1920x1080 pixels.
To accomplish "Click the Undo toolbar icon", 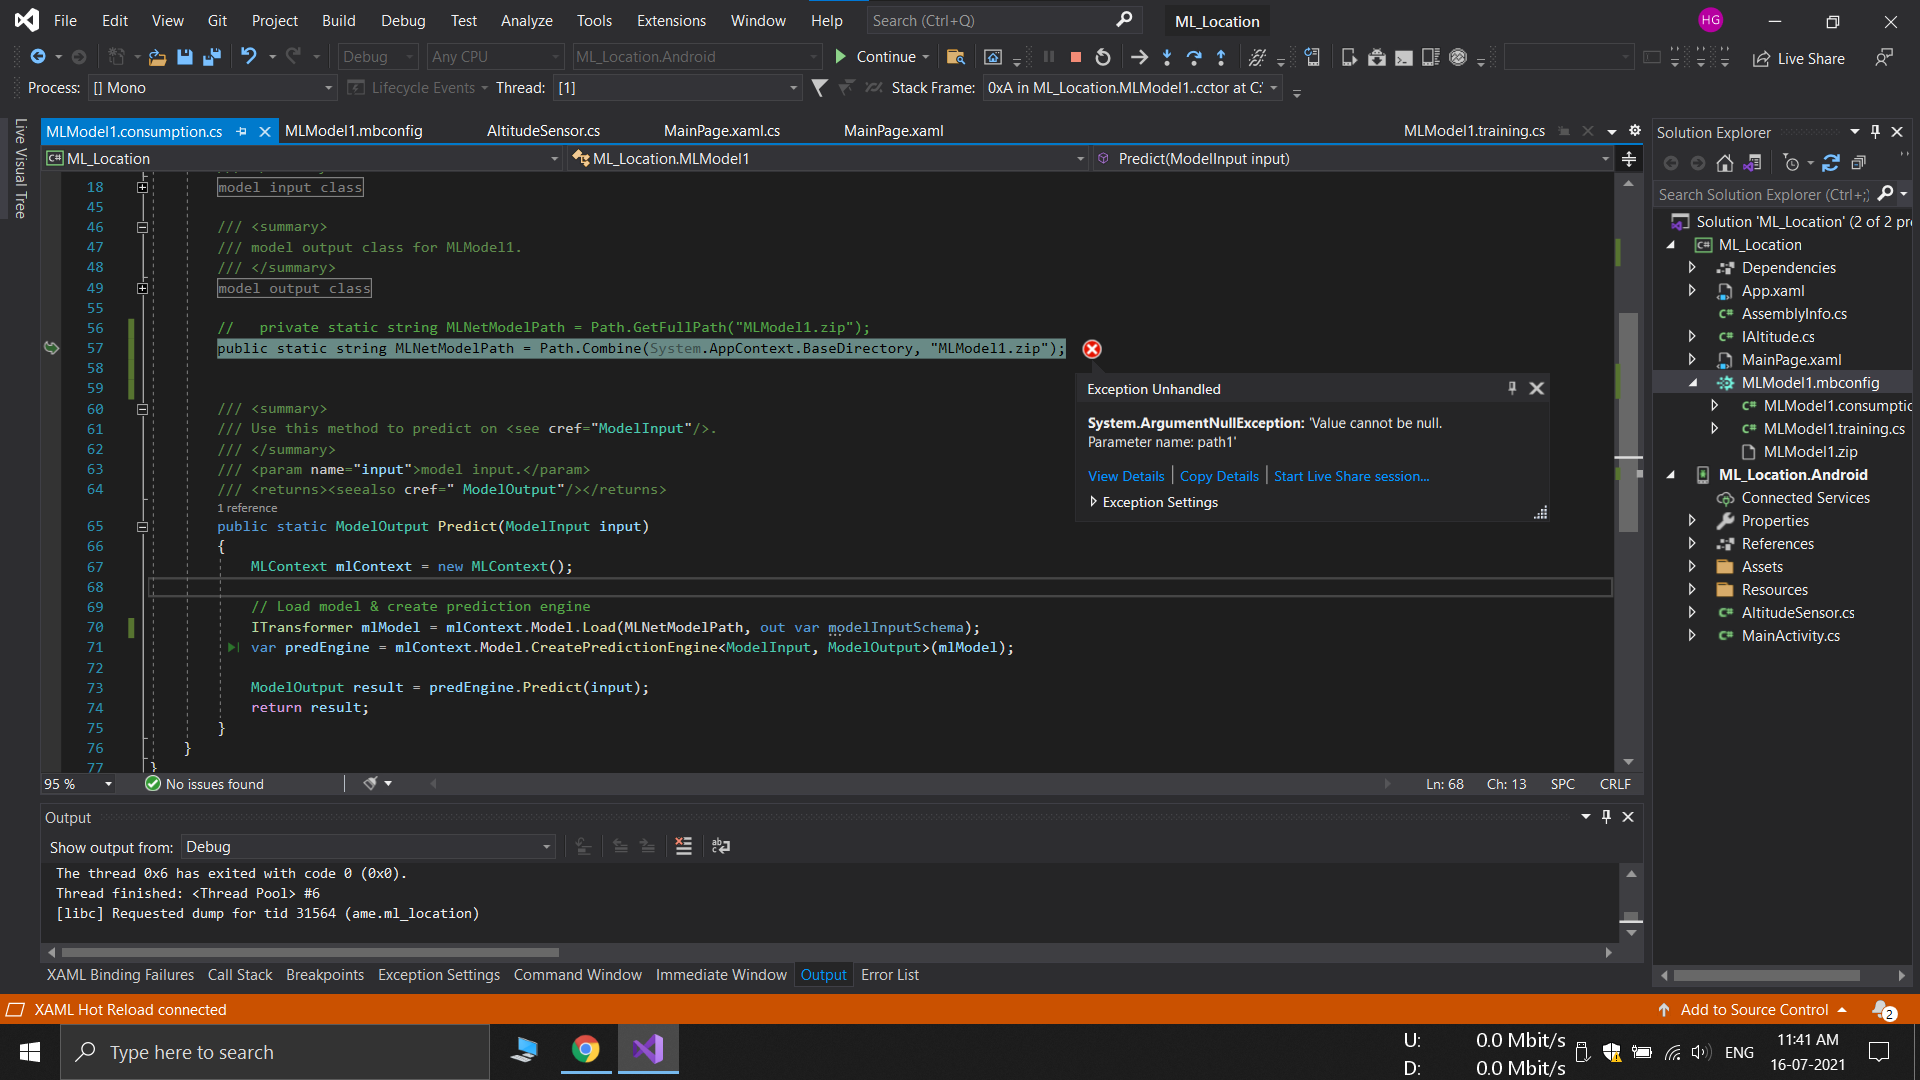I will point(248,57).
